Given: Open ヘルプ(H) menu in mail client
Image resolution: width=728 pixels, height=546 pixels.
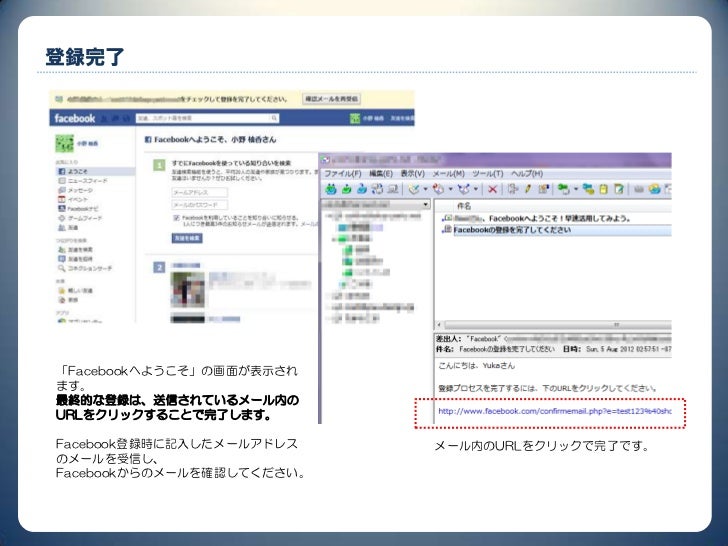Looking at the screenshot, I should coord(527,174).
